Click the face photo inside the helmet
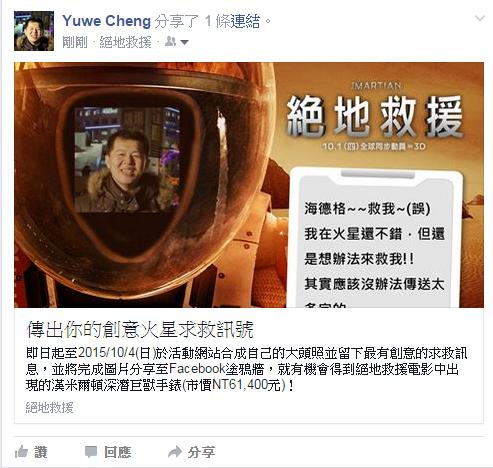The image size is (493, 468). [x=128, y=160]
